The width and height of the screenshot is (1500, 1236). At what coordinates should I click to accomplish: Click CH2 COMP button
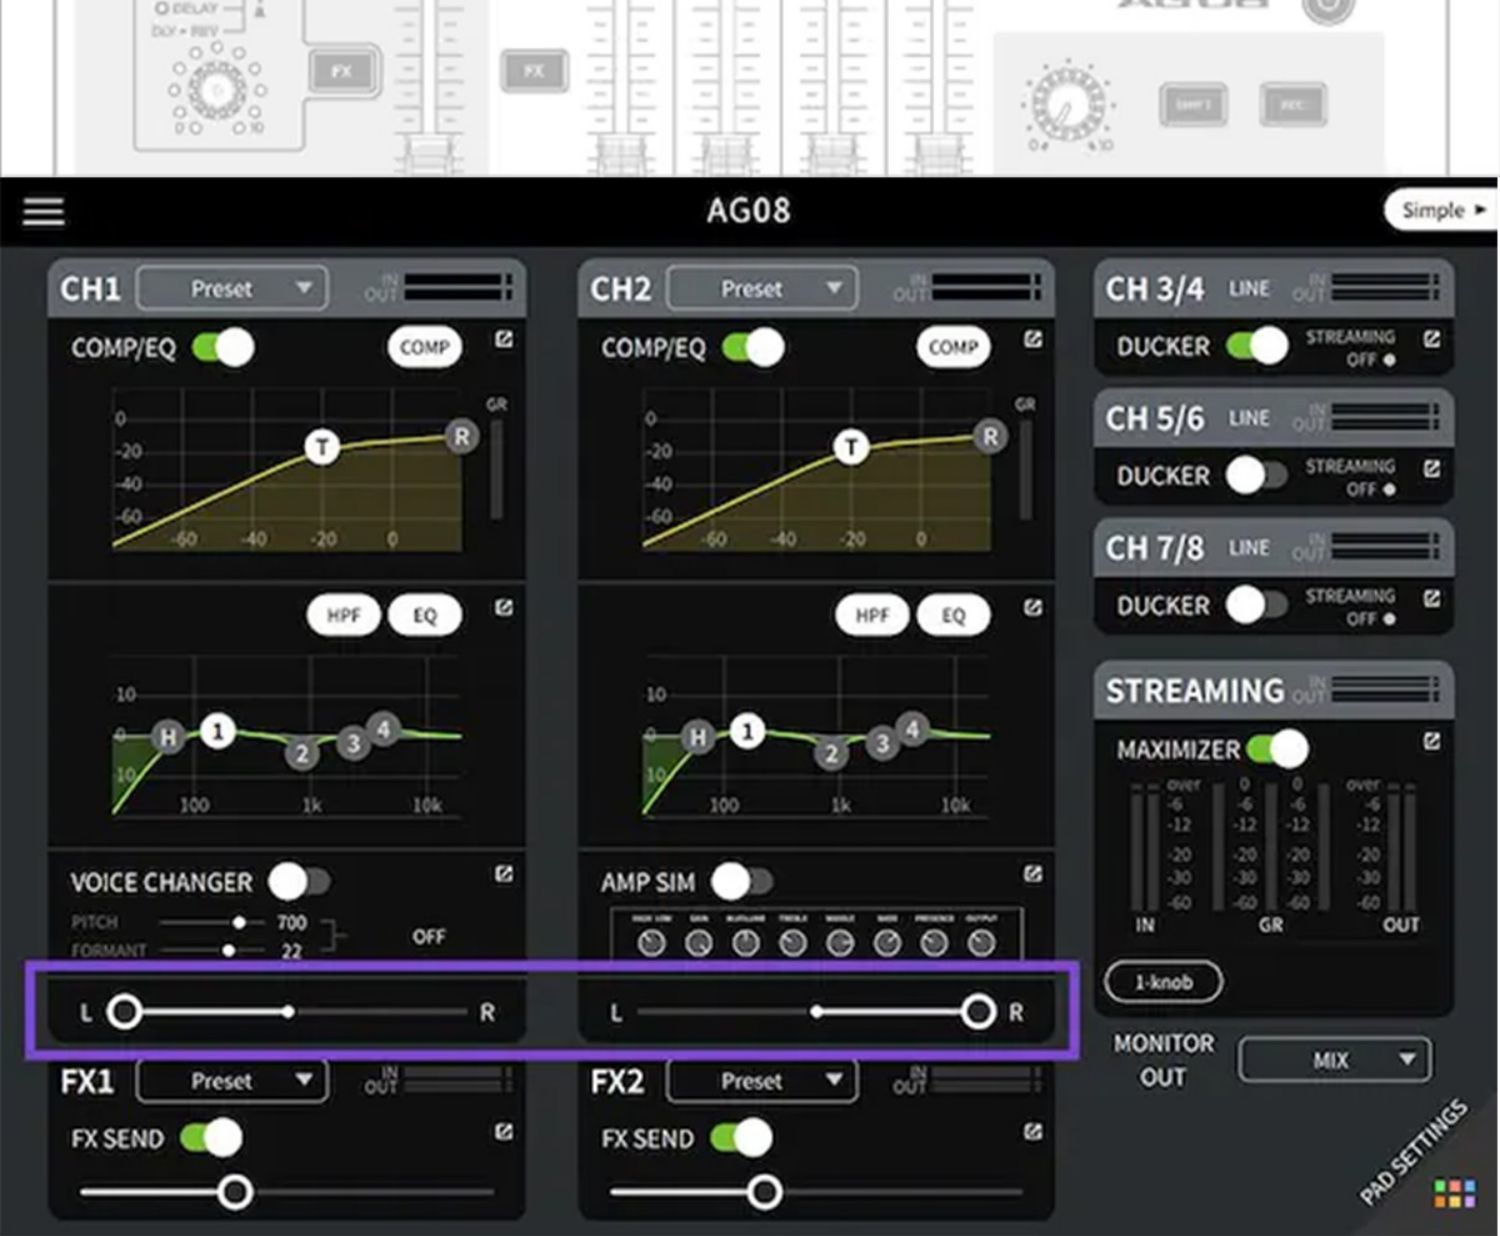point(953,347)
